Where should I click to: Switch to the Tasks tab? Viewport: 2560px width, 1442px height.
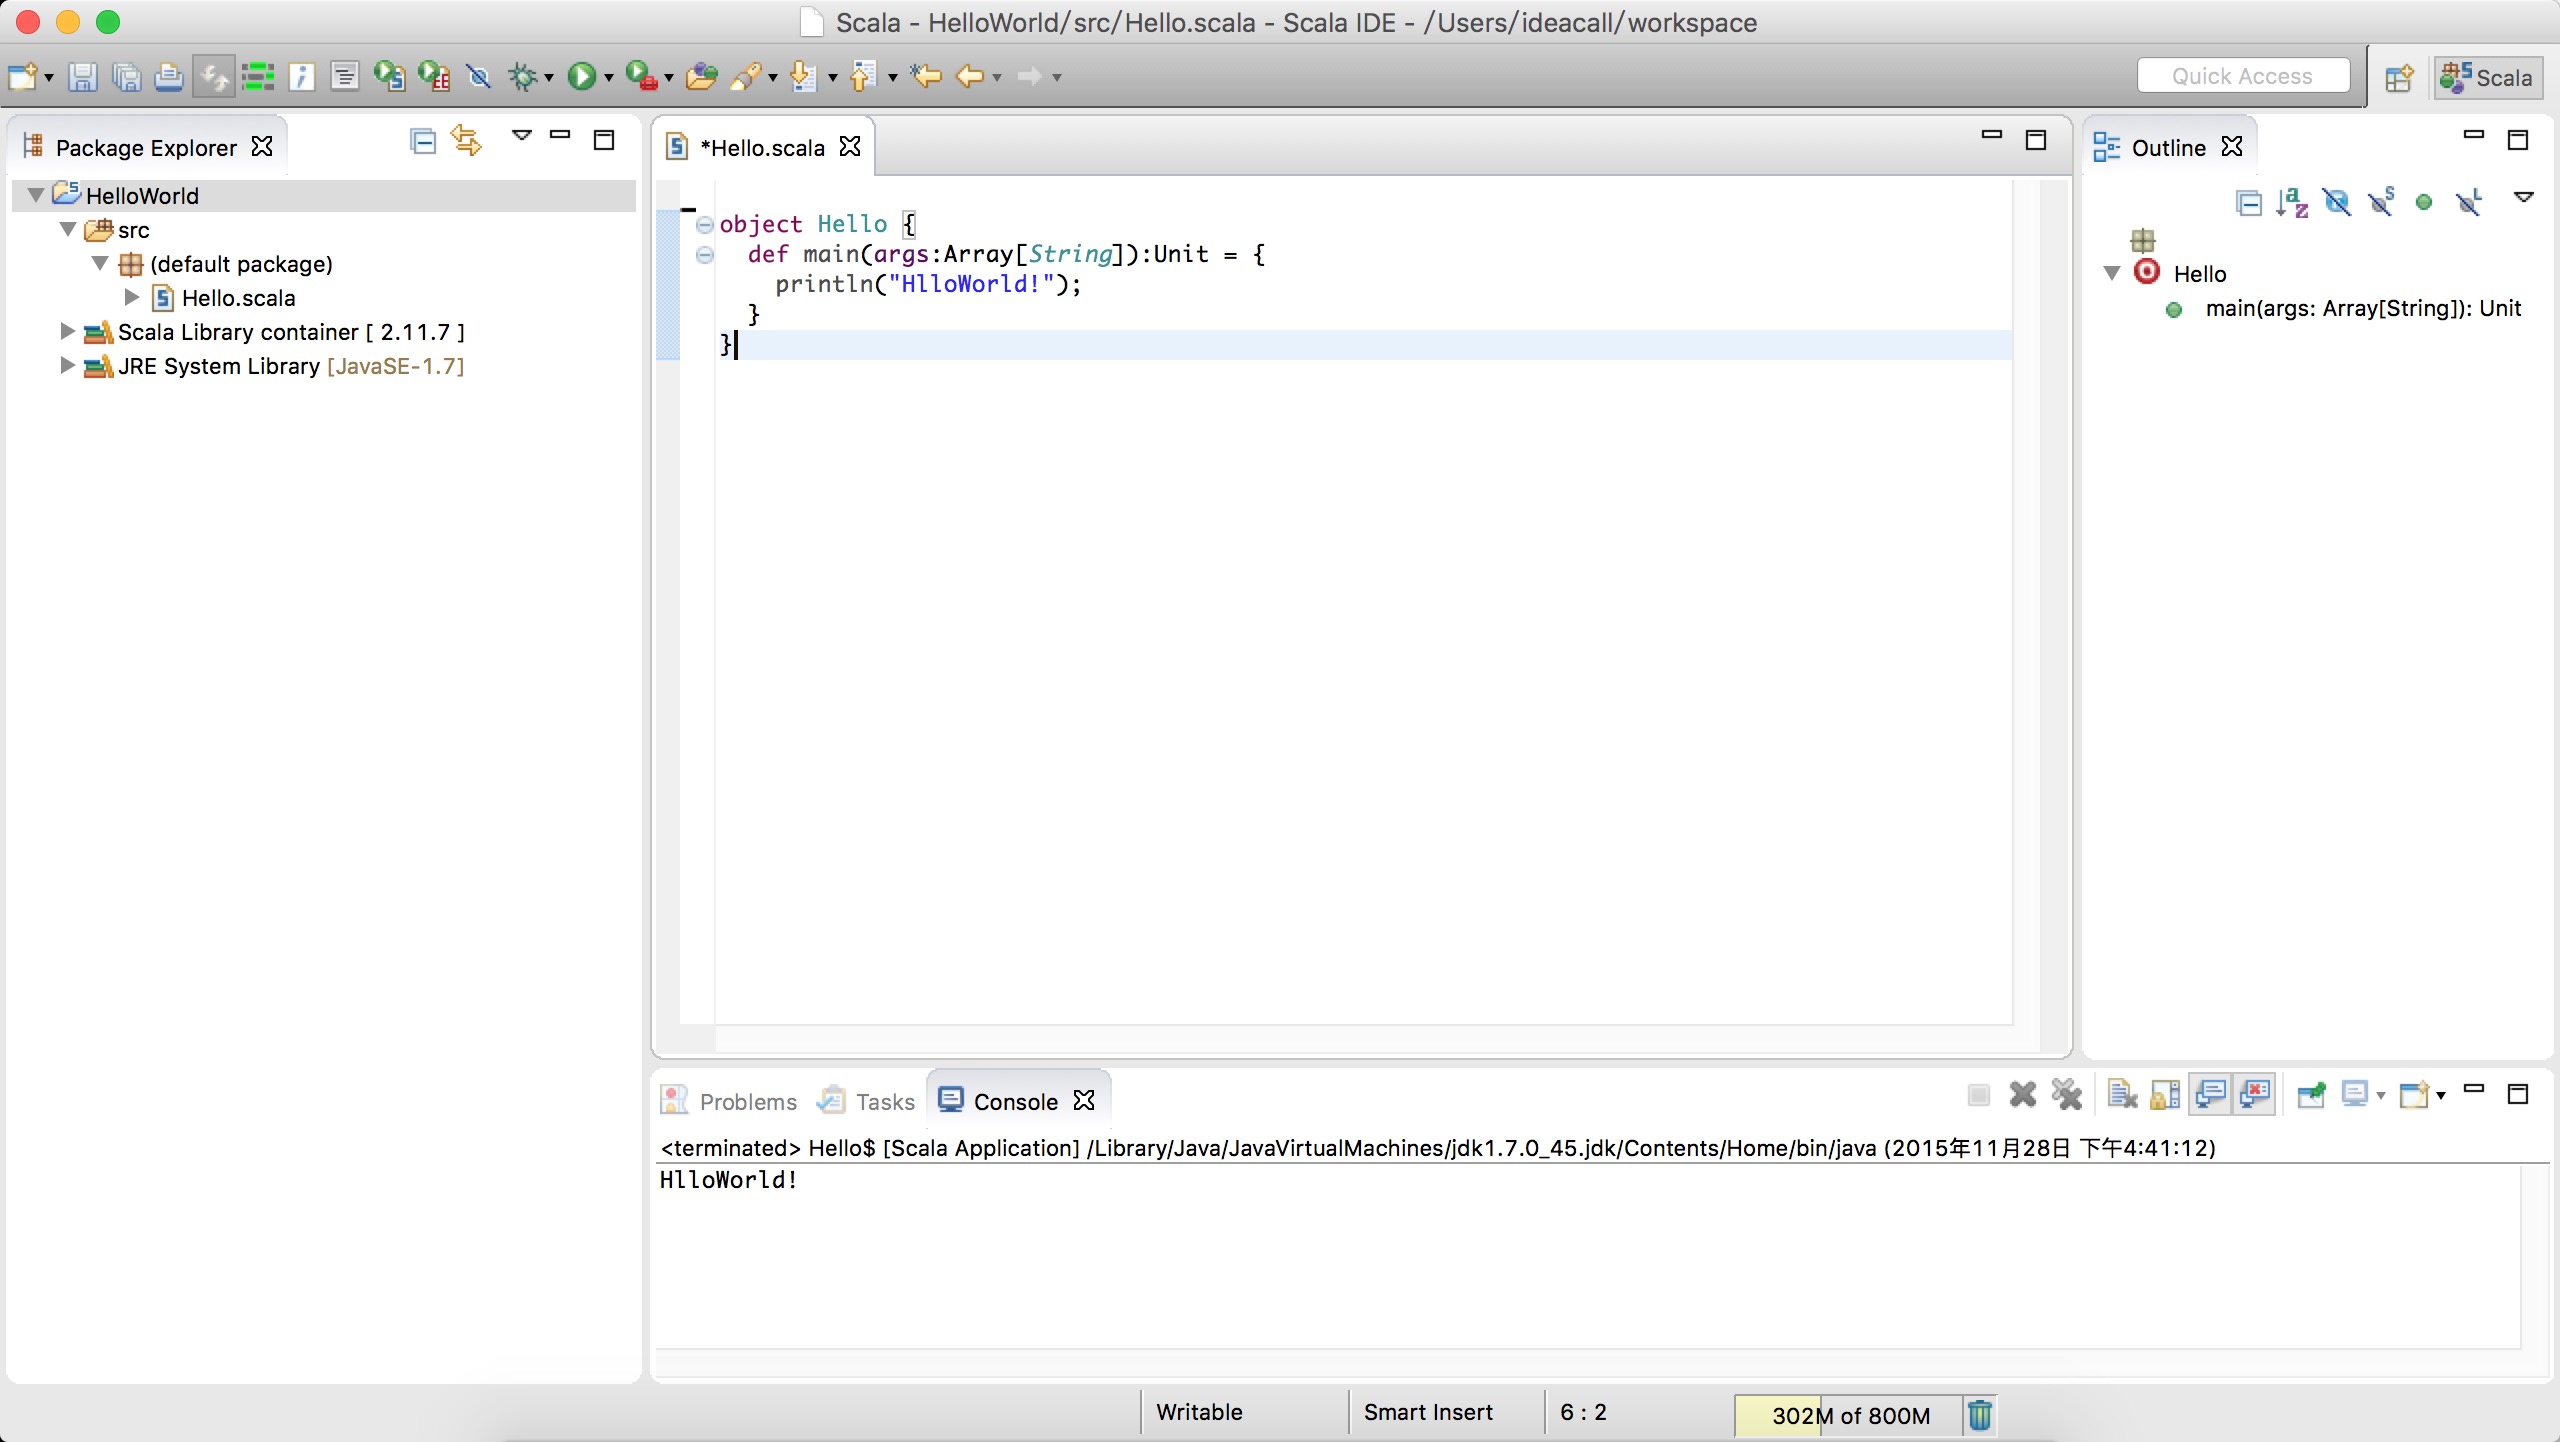[866, 1101]
